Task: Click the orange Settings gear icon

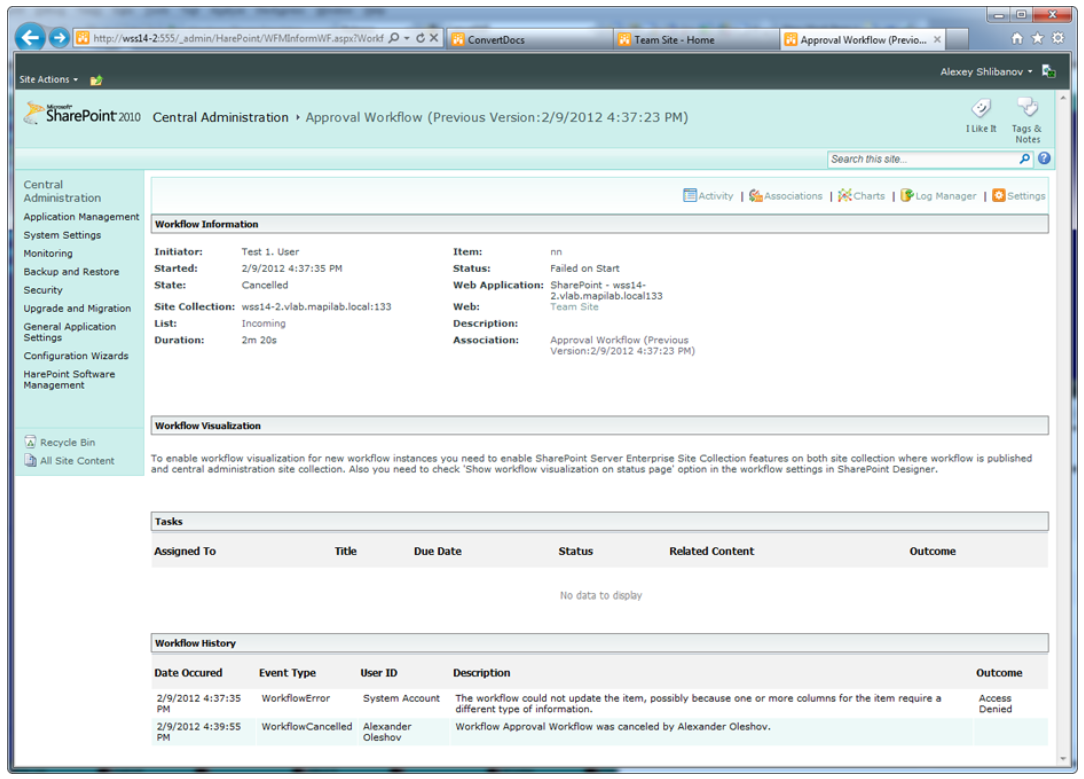Action: tap(998, 196)
